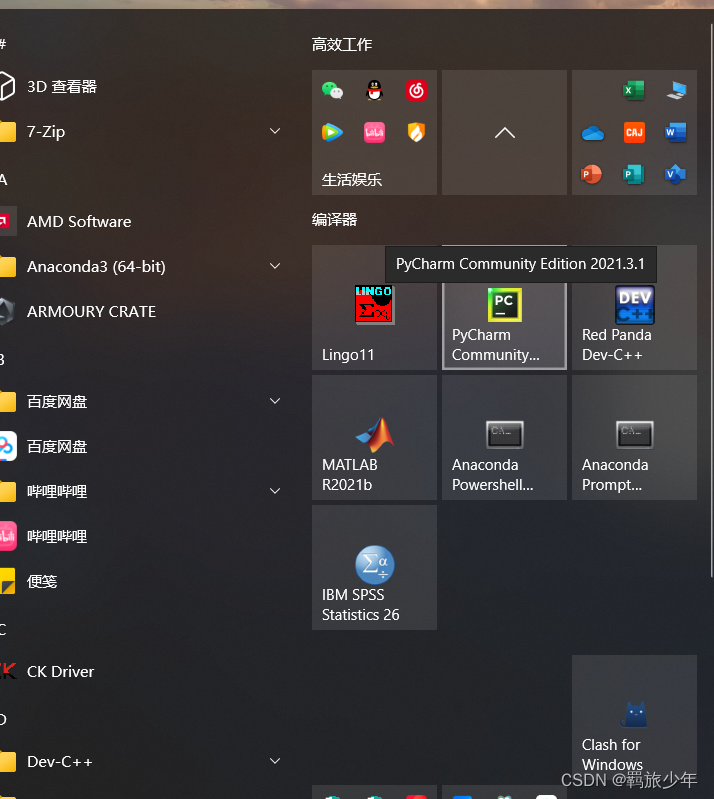The image size is (714, 799).
Task: Click the 编译器 group heading
Action: [334, 220]
